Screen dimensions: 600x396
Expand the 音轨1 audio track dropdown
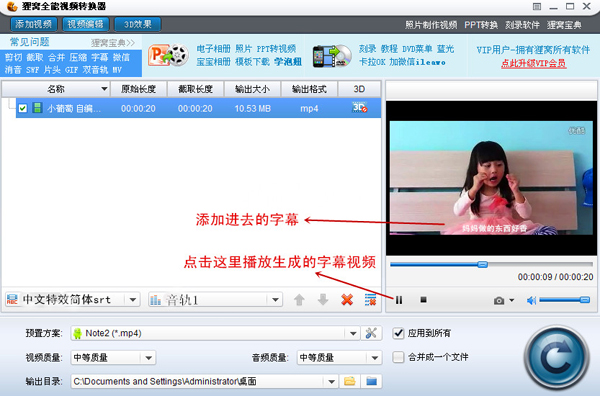pyautogui.click(x=275, y=300)
